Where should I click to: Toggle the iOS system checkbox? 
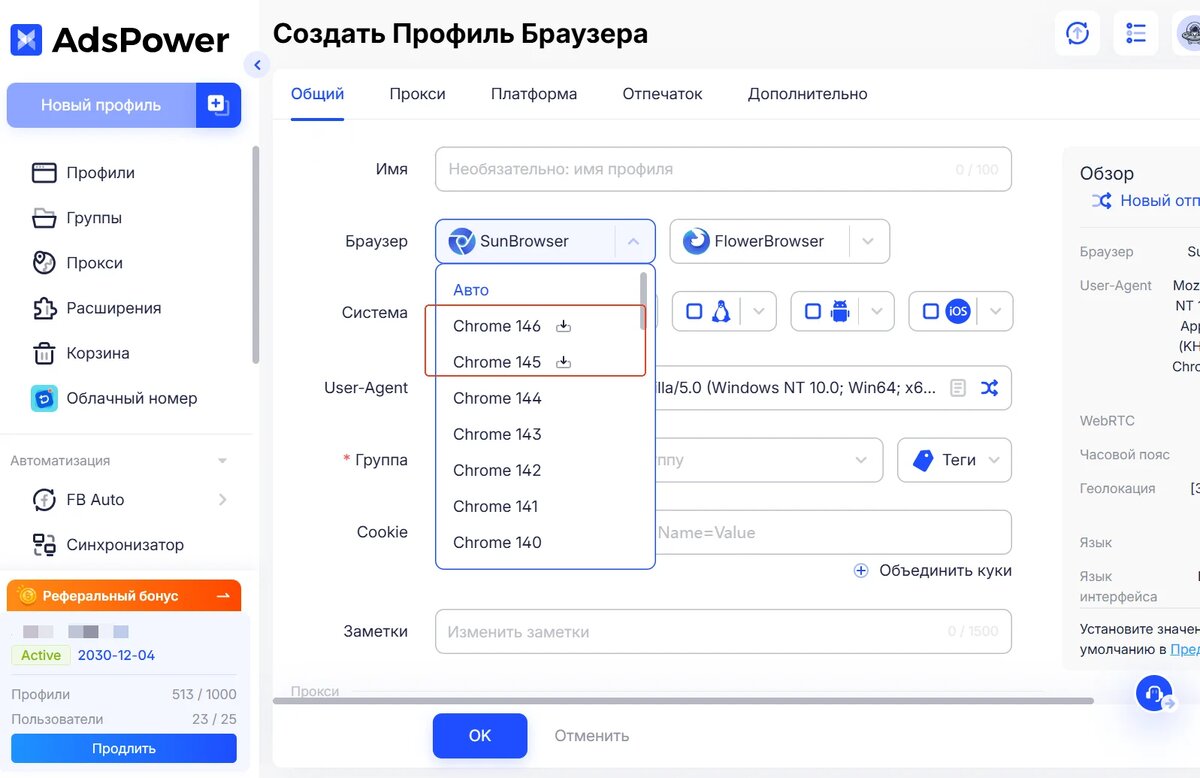click(930, 312)
